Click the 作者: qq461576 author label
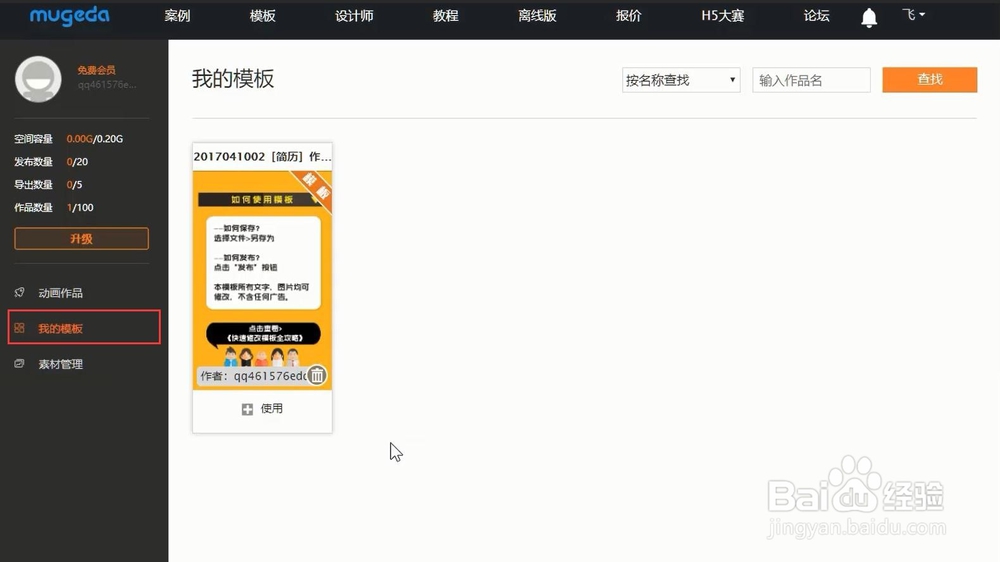Image resolution: width=1000 pixels, height=562 pixels. 253,376
